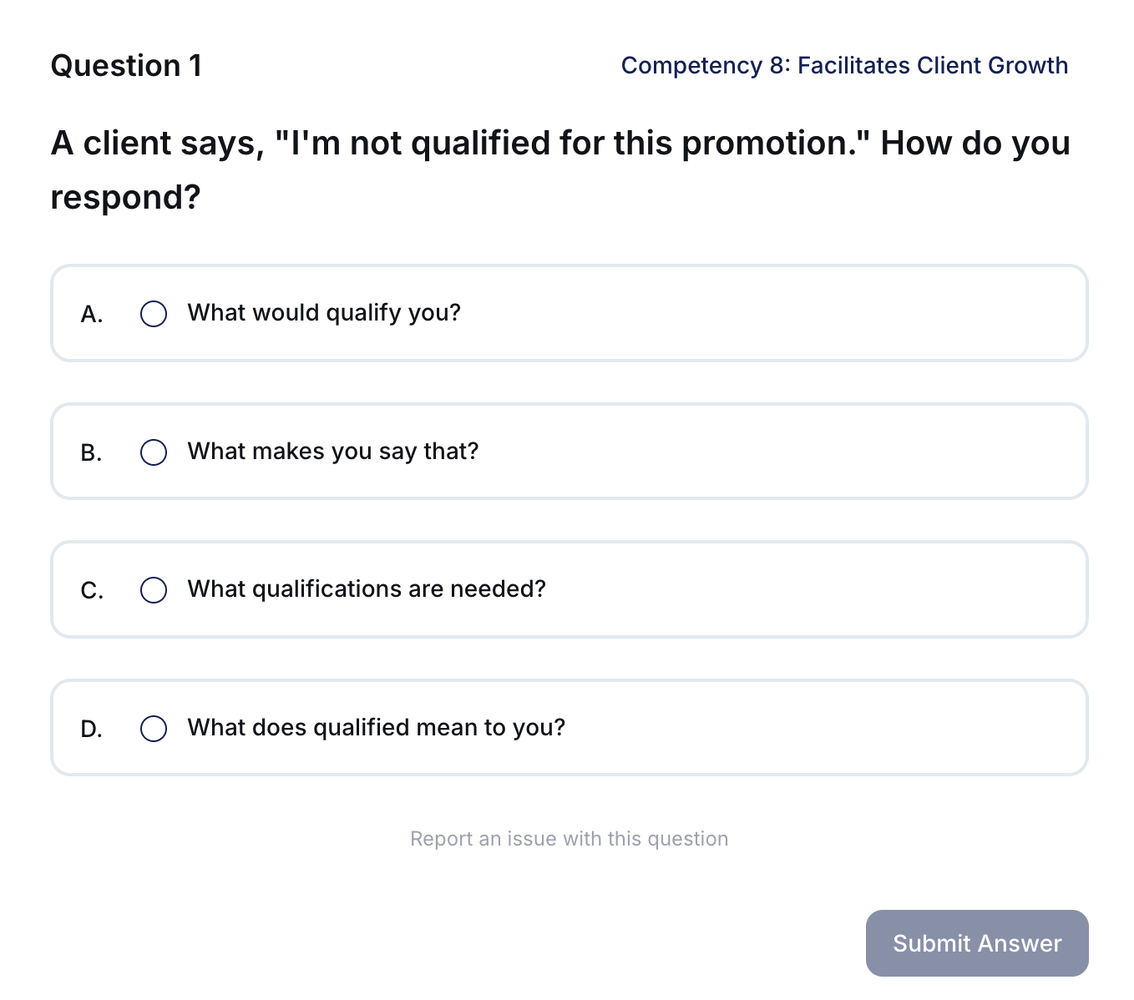Image resolution: width=1134 pixels, height=1000 pixels.
Task: Select radio button for option D
Action: click(153, 728)
